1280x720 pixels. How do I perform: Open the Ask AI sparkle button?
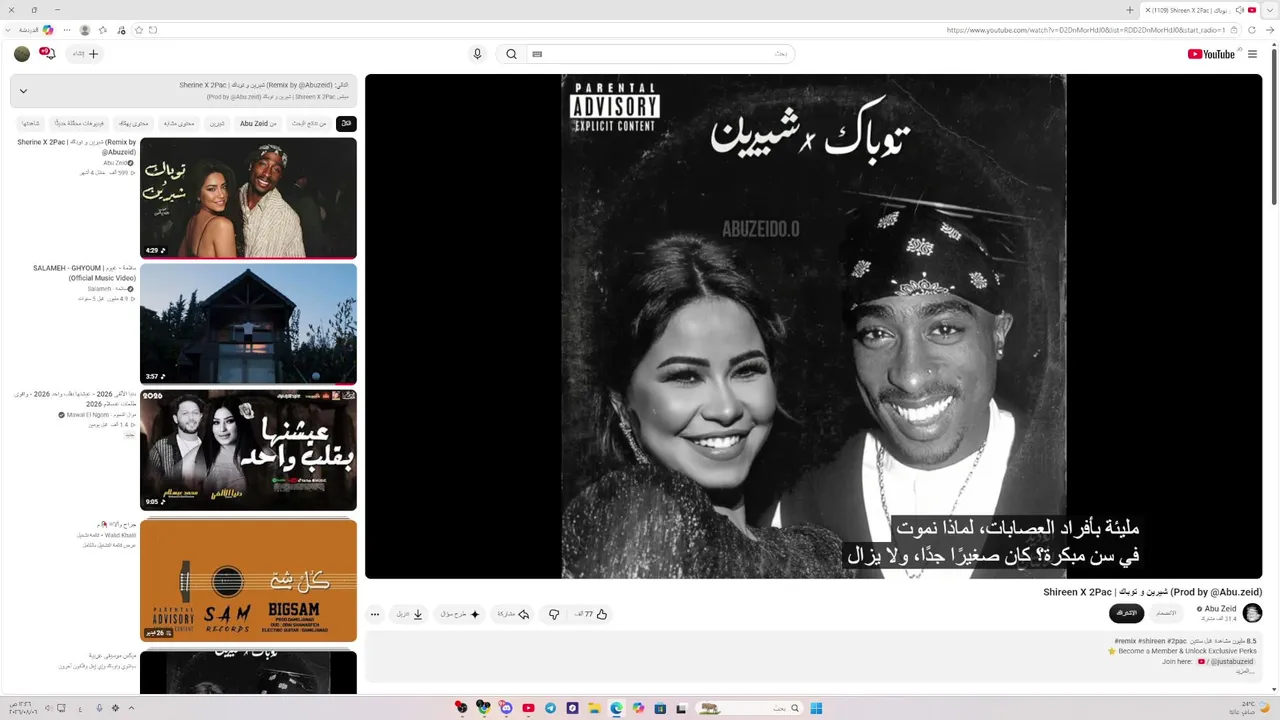coord(461,614)
